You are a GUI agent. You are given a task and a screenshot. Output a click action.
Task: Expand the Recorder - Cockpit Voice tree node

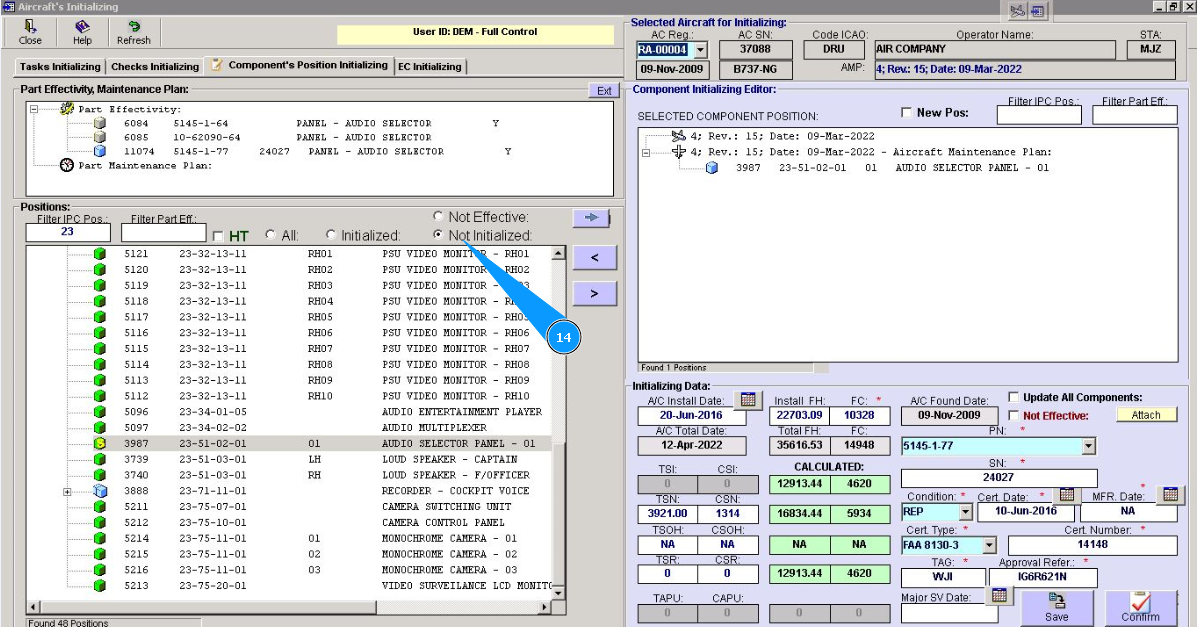coord(67,491)
